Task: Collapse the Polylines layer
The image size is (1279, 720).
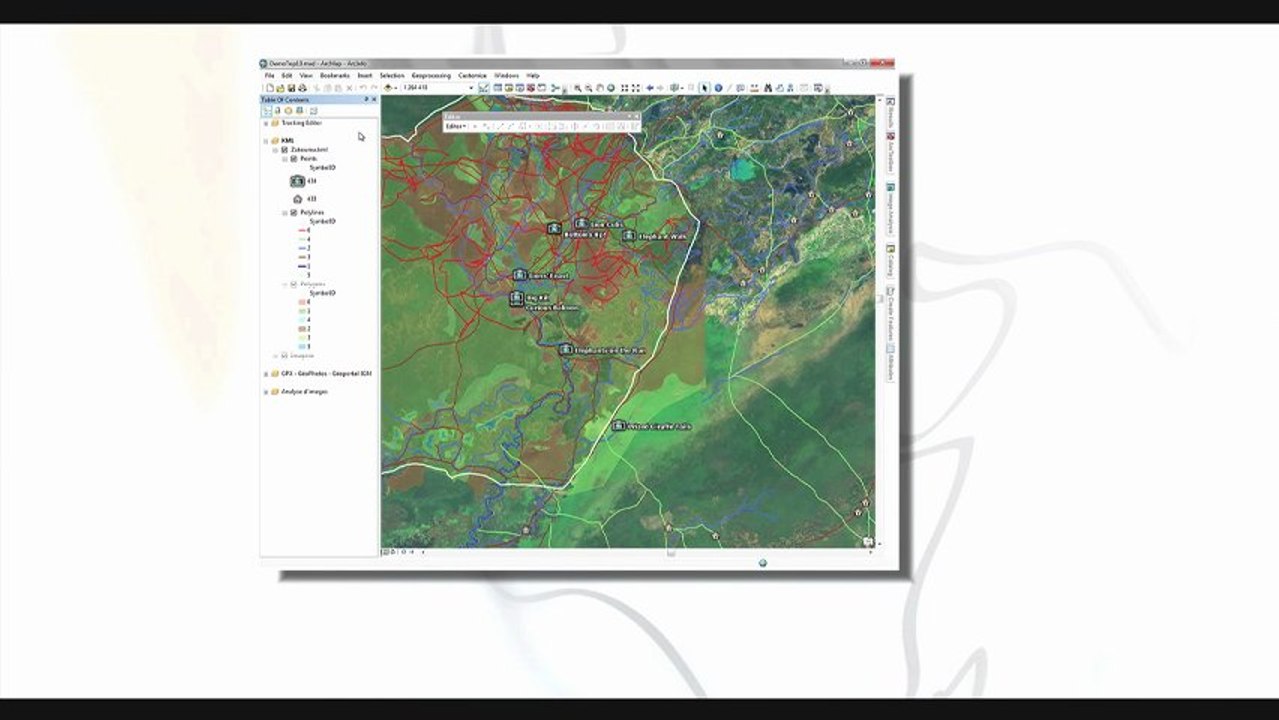Action: [x=284, y=213]
